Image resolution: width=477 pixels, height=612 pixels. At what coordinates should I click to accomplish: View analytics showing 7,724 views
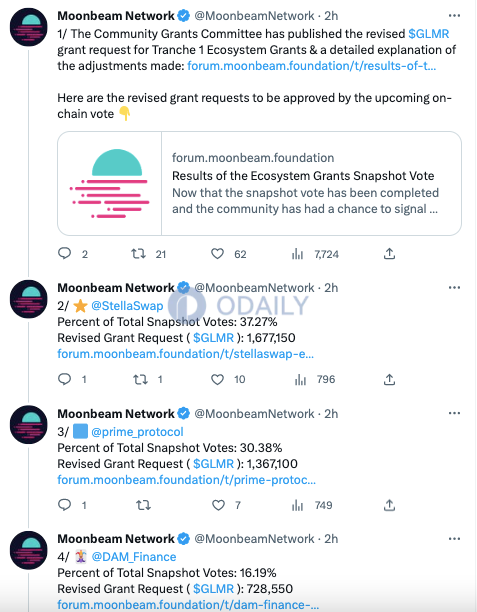tap(315, 254)
